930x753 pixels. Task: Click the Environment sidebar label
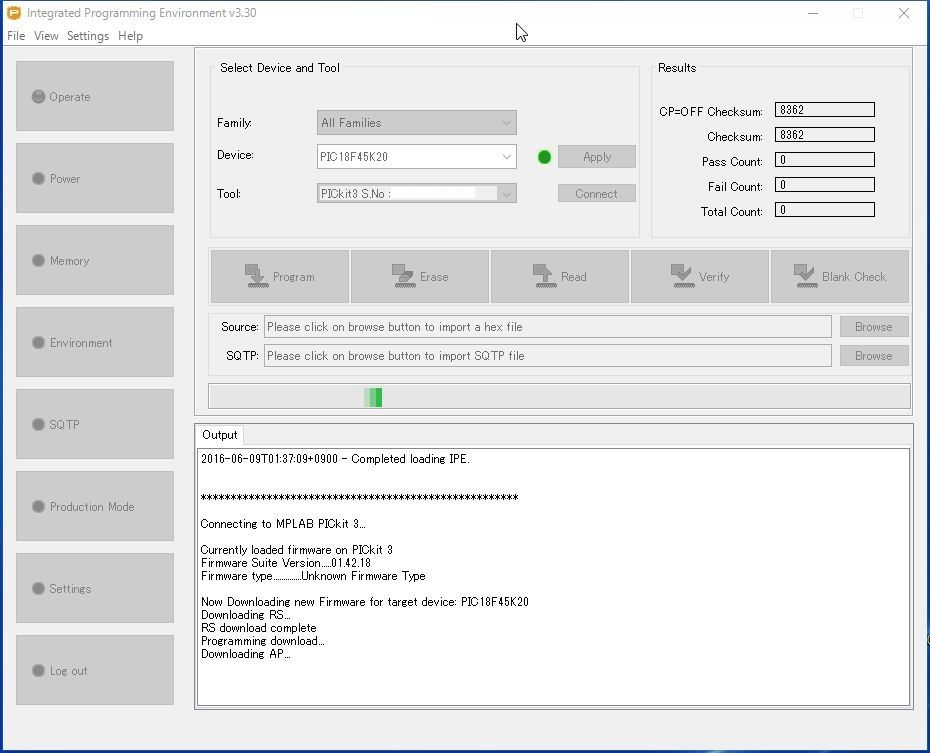[x=81, y=343]
